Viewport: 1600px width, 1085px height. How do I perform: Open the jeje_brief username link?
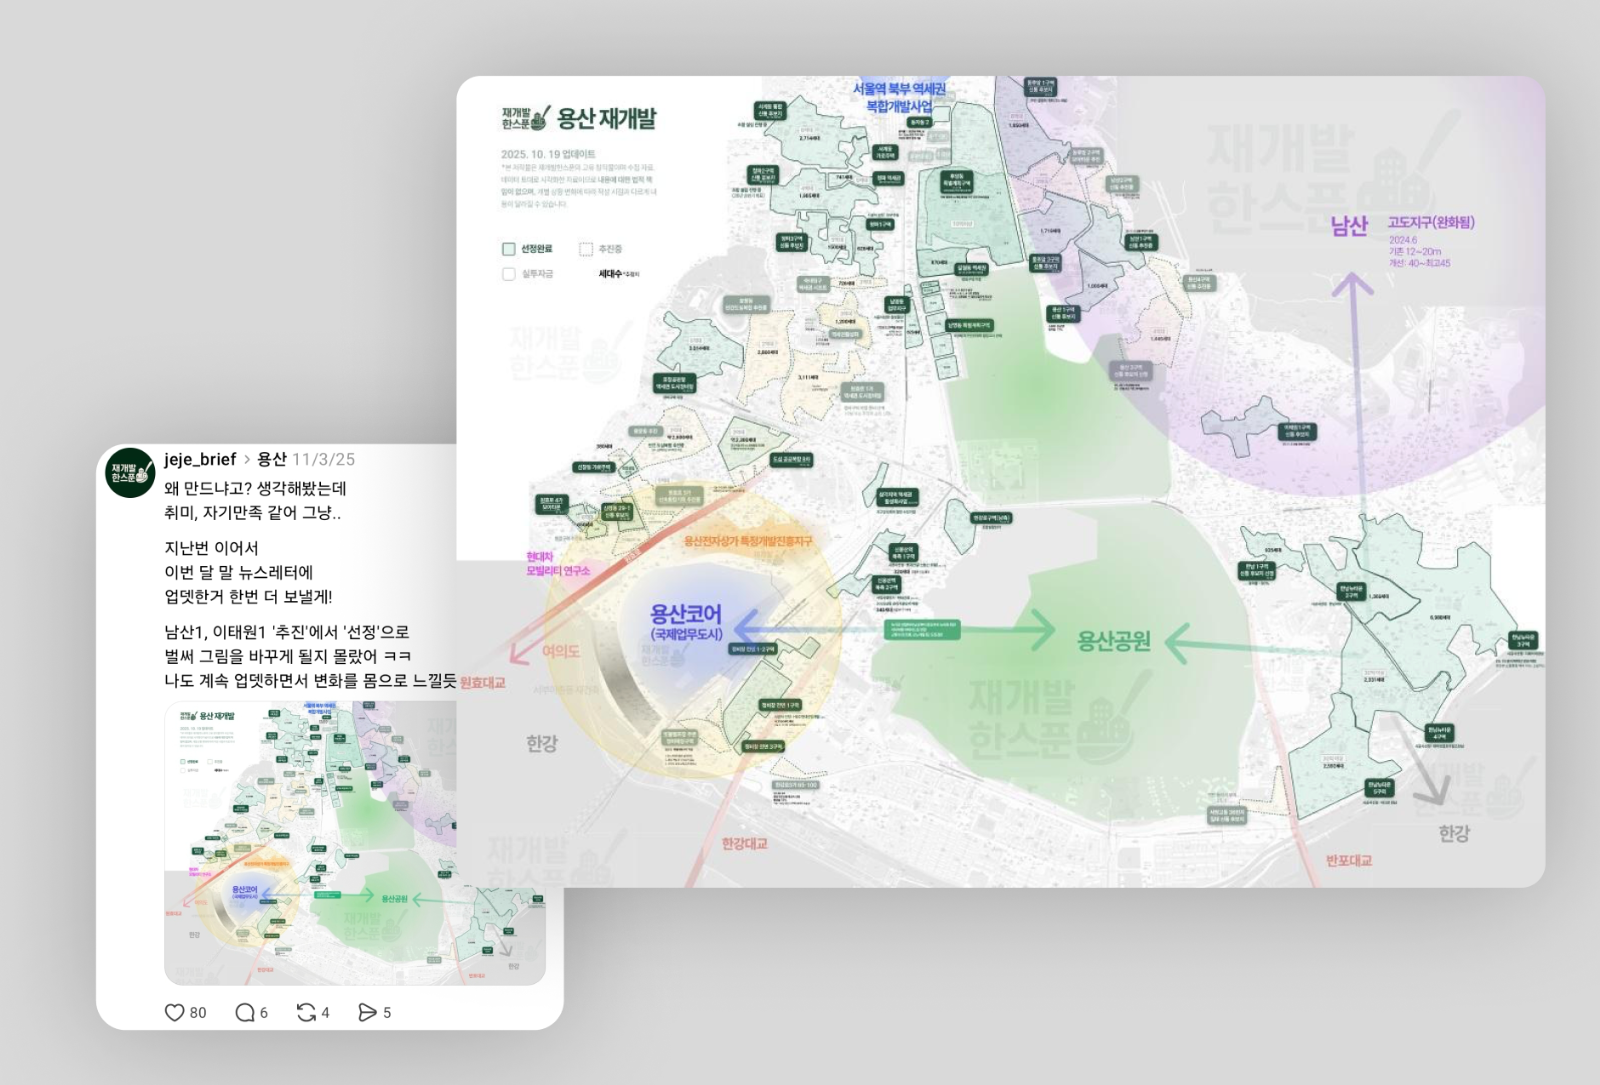200,459
